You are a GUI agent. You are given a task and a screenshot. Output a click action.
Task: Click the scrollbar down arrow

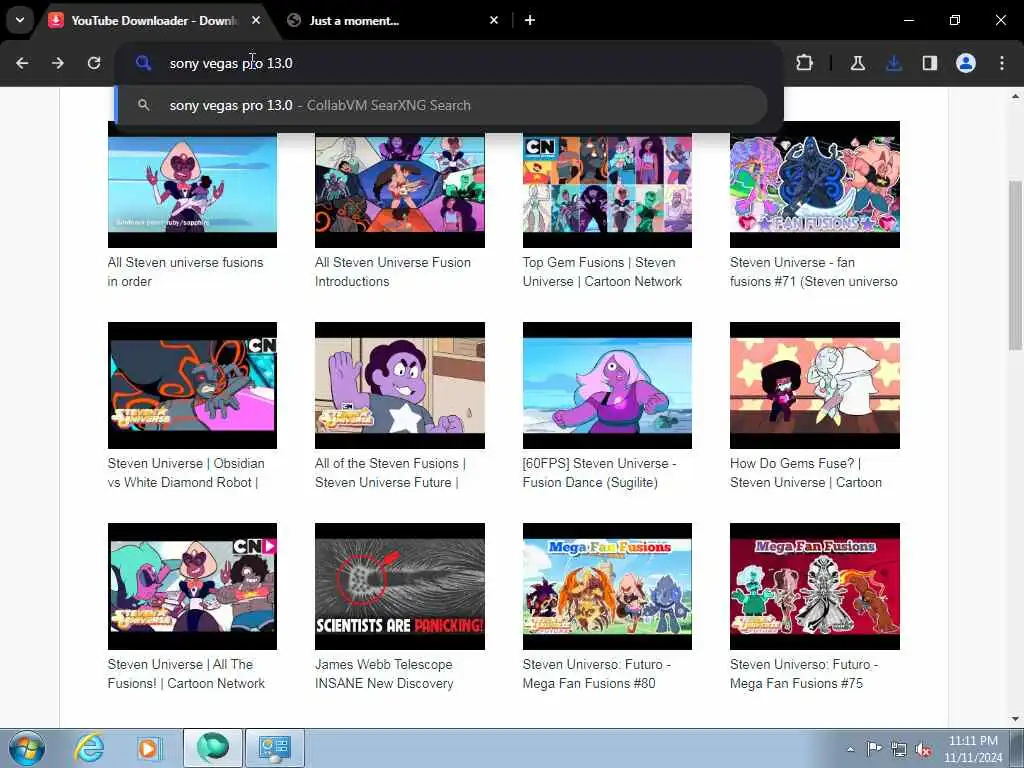tap(1015, 719)
